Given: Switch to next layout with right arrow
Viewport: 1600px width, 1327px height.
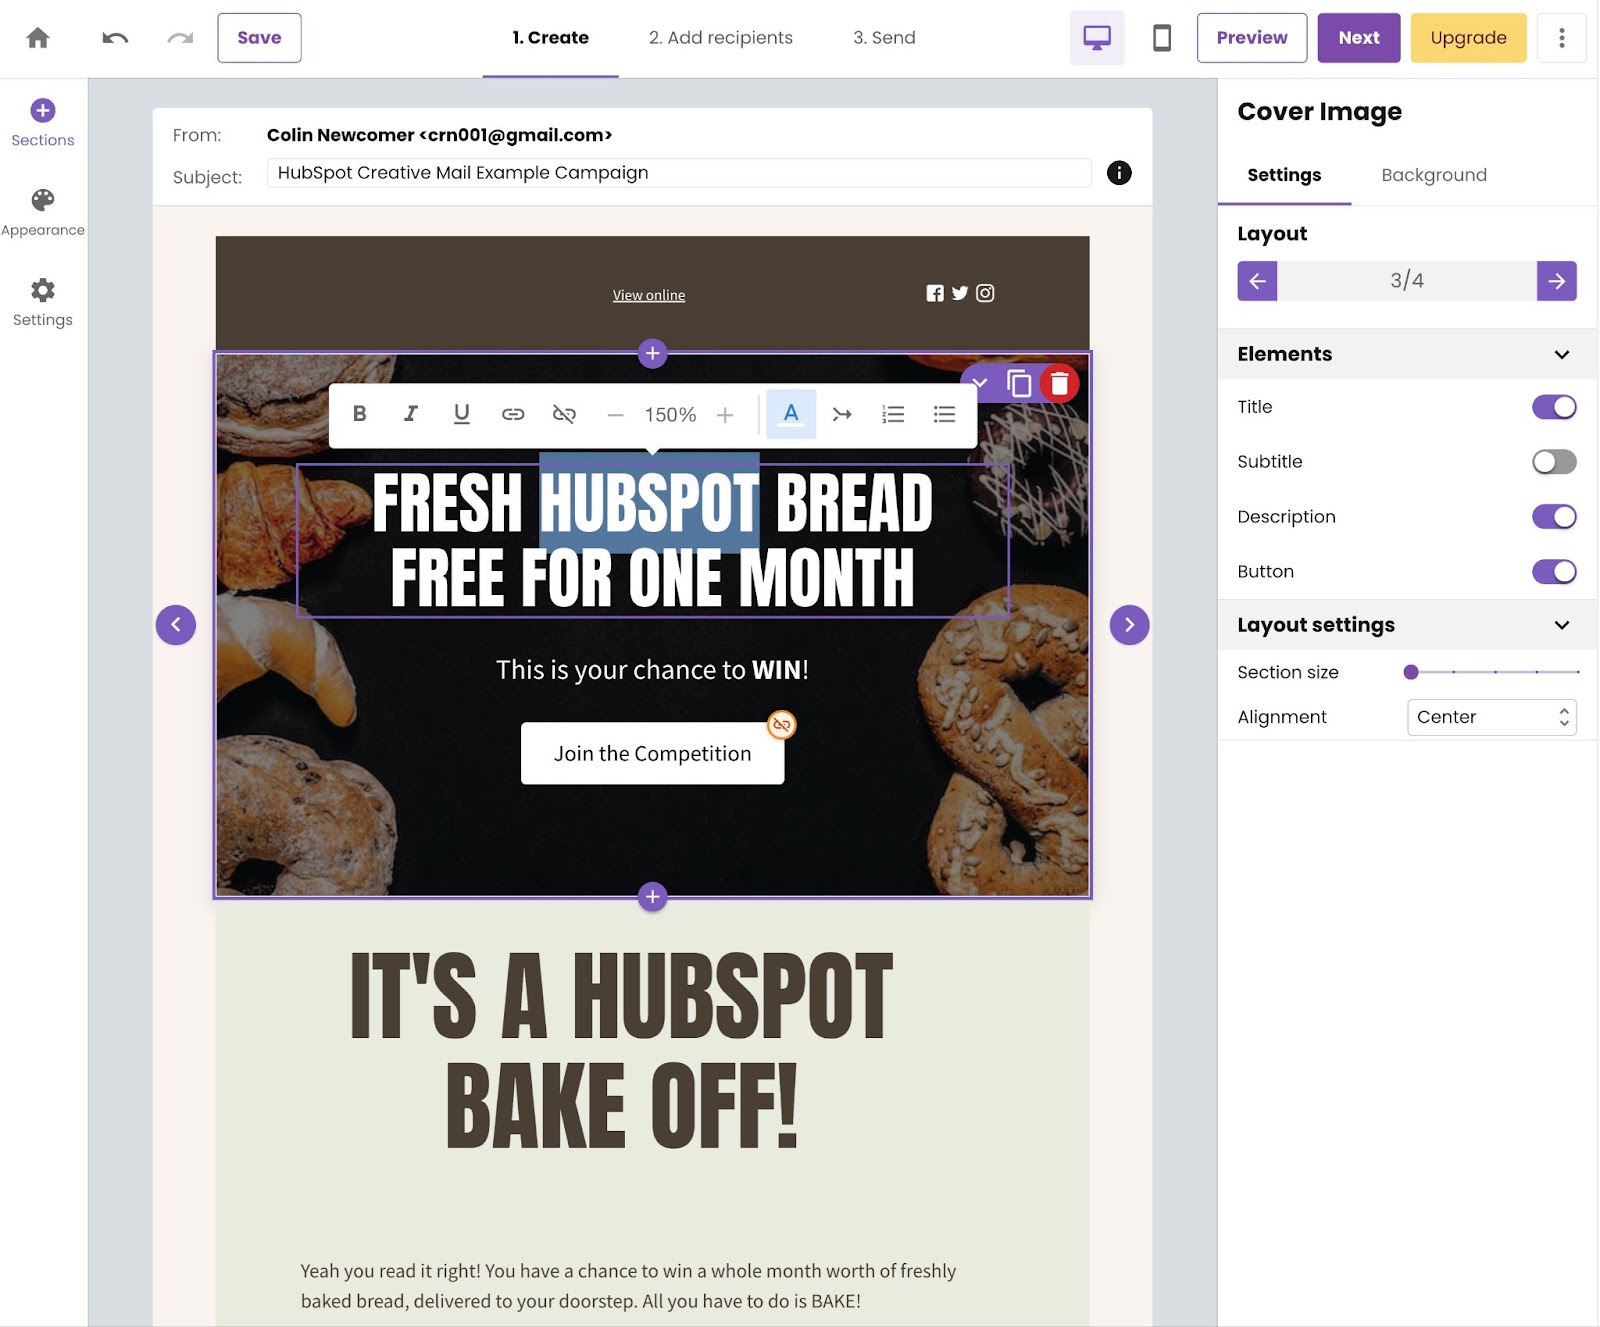Looking at the screenshot, I should [1556, 281].
